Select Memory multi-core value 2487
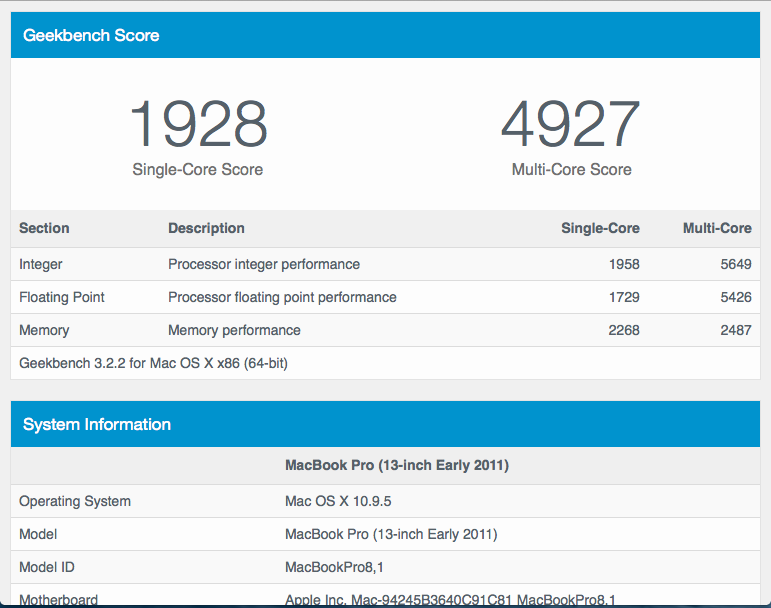The width and height of the screenshot is (771, 608). point(736,330)
